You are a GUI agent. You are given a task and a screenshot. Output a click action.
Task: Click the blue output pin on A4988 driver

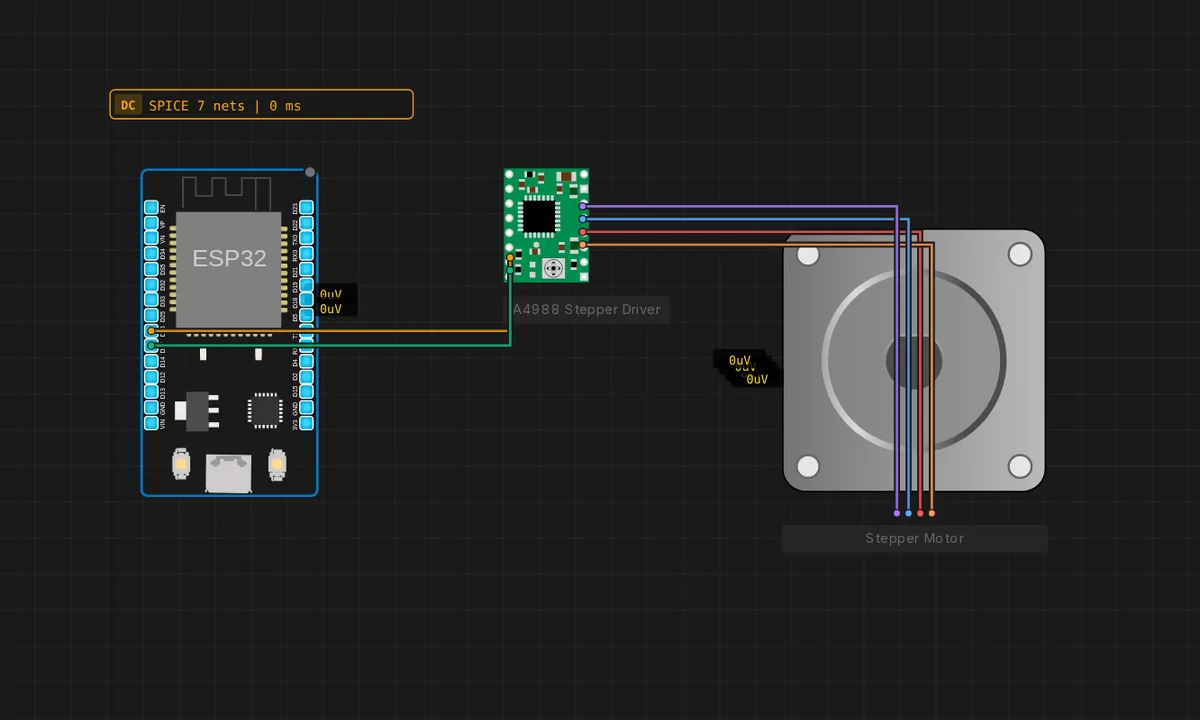point(583,219)
